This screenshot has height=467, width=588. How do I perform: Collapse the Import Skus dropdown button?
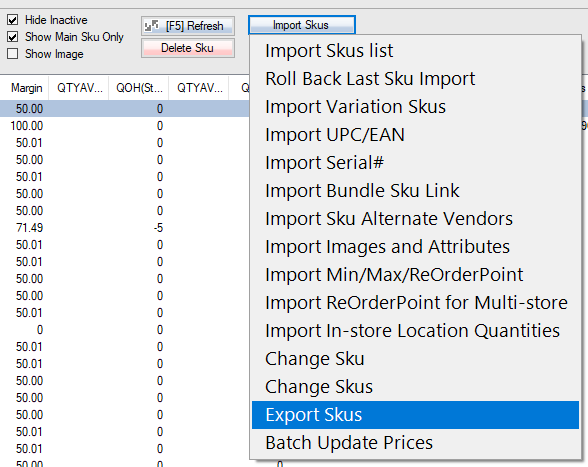[302, 25]
